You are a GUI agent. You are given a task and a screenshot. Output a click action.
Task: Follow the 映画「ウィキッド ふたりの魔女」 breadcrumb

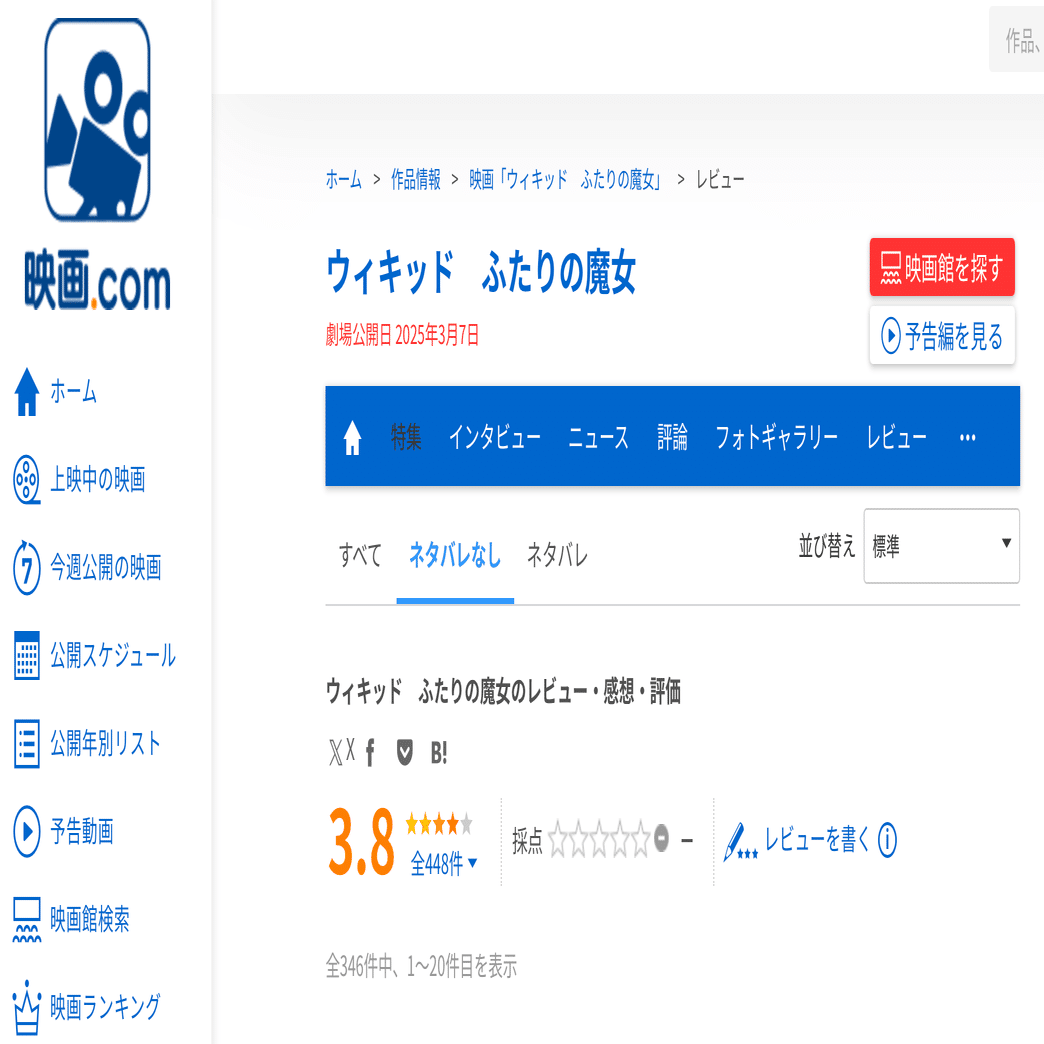coord(565,179)
